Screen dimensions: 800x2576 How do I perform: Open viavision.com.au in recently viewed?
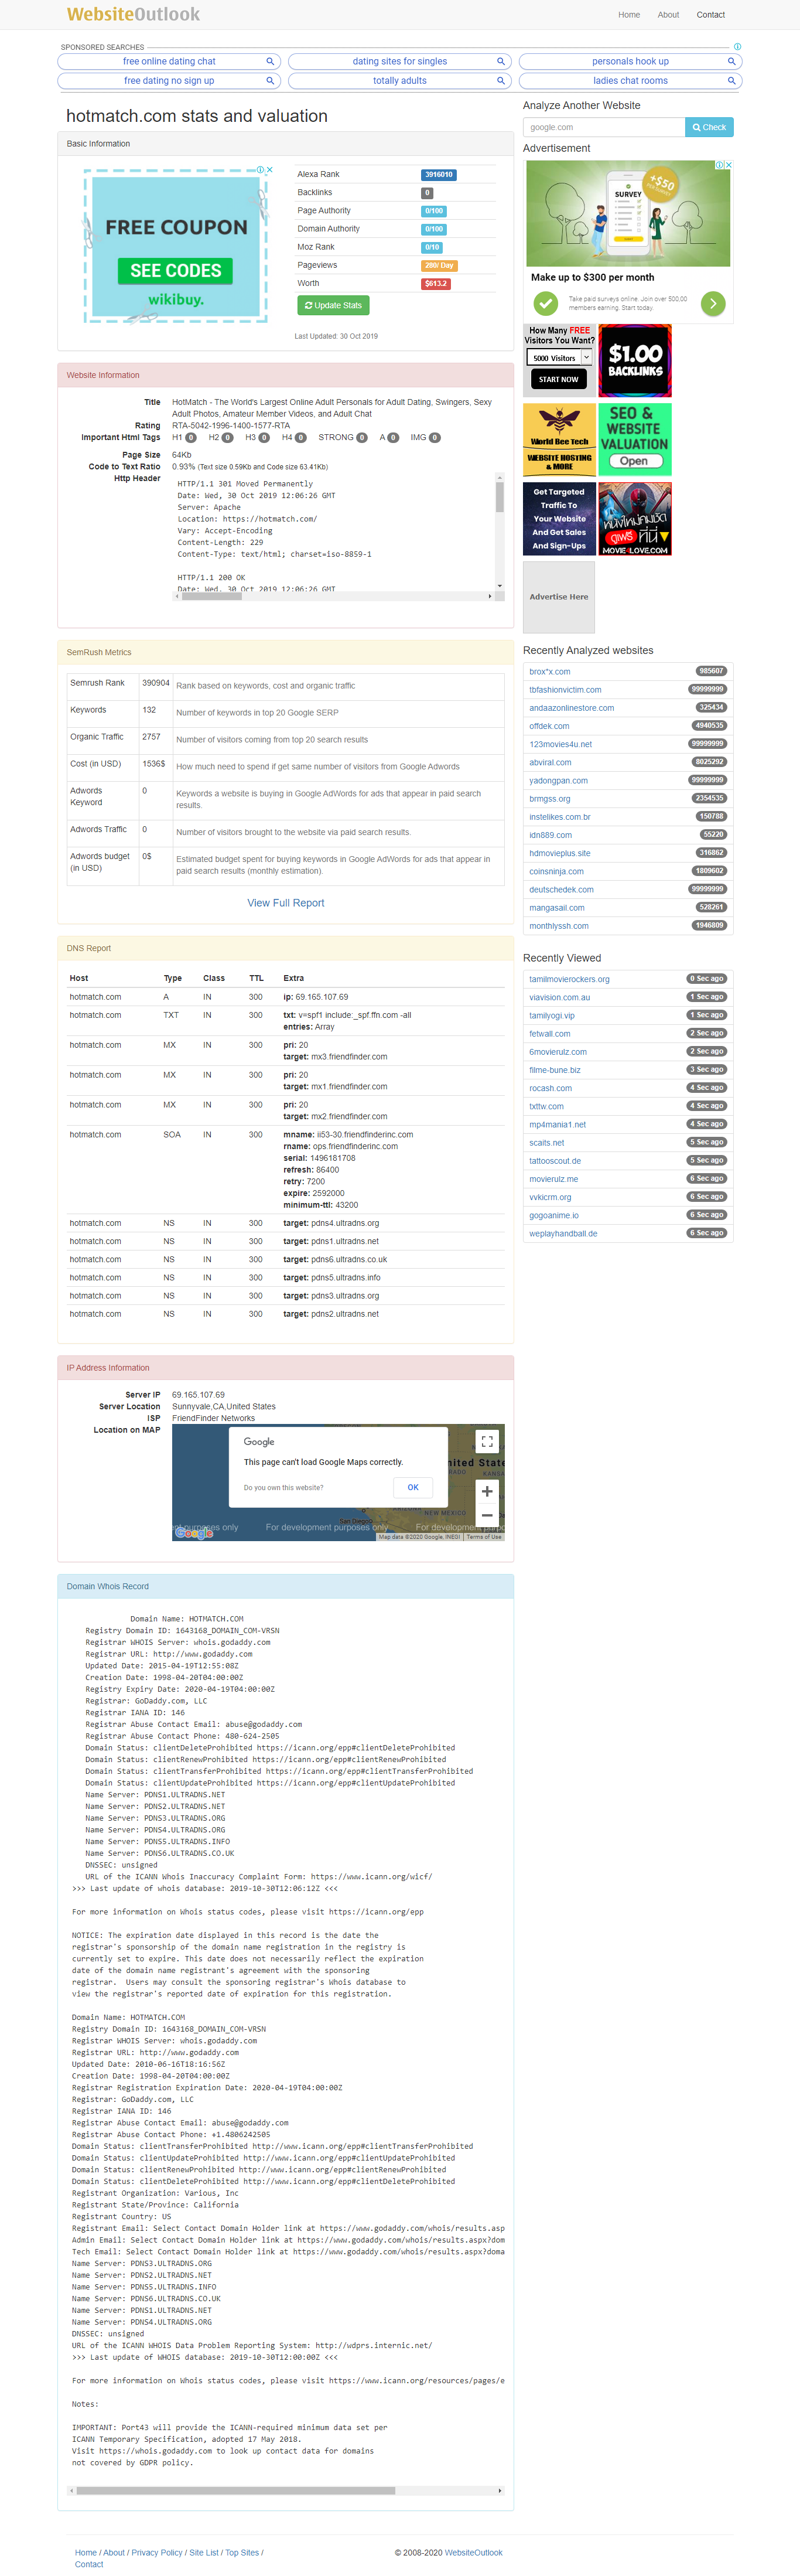559,997
